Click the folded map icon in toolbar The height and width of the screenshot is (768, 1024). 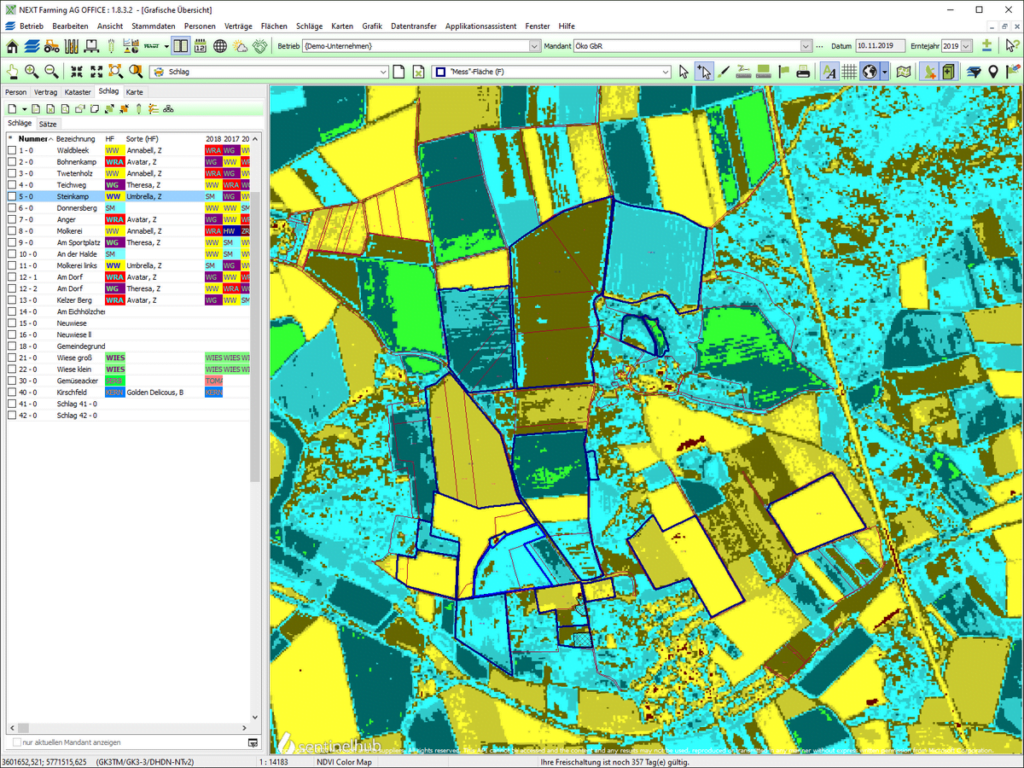[x=902, y=71]
